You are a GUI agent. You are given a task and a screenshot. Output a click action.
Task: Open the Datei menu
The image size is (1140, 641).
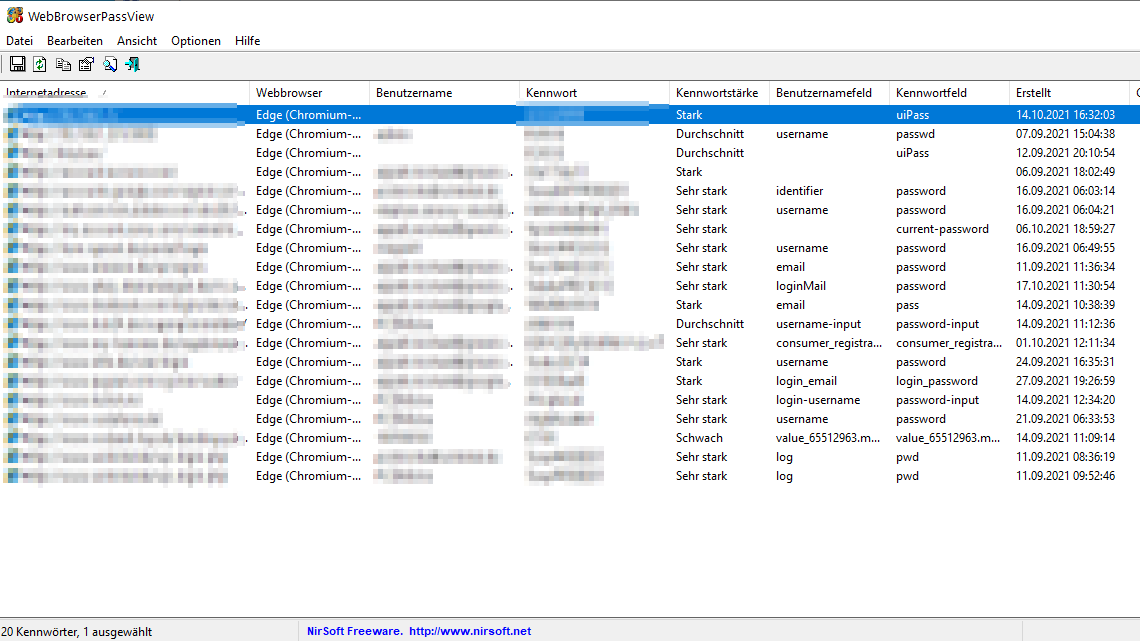20,41
